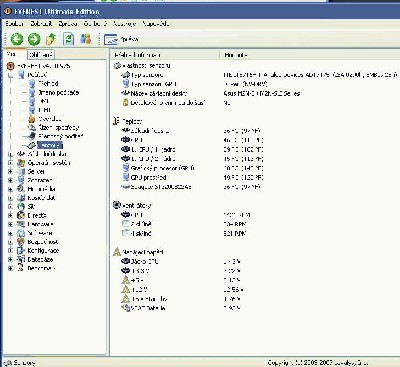The width and height of the screenshot is (400, 367).
Task: Click the Databáze icon in tree
Action: point(21,259)
